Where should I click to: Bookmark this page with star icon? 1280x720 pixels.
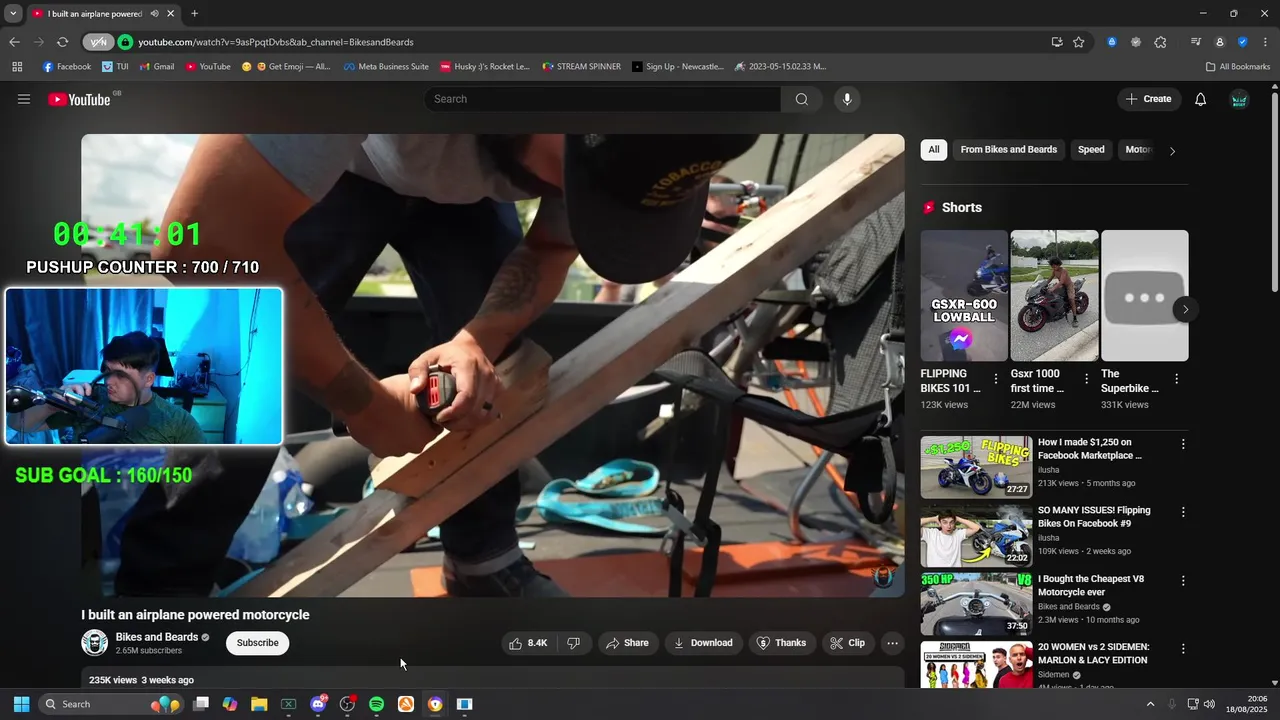[x=1079, y=42]
